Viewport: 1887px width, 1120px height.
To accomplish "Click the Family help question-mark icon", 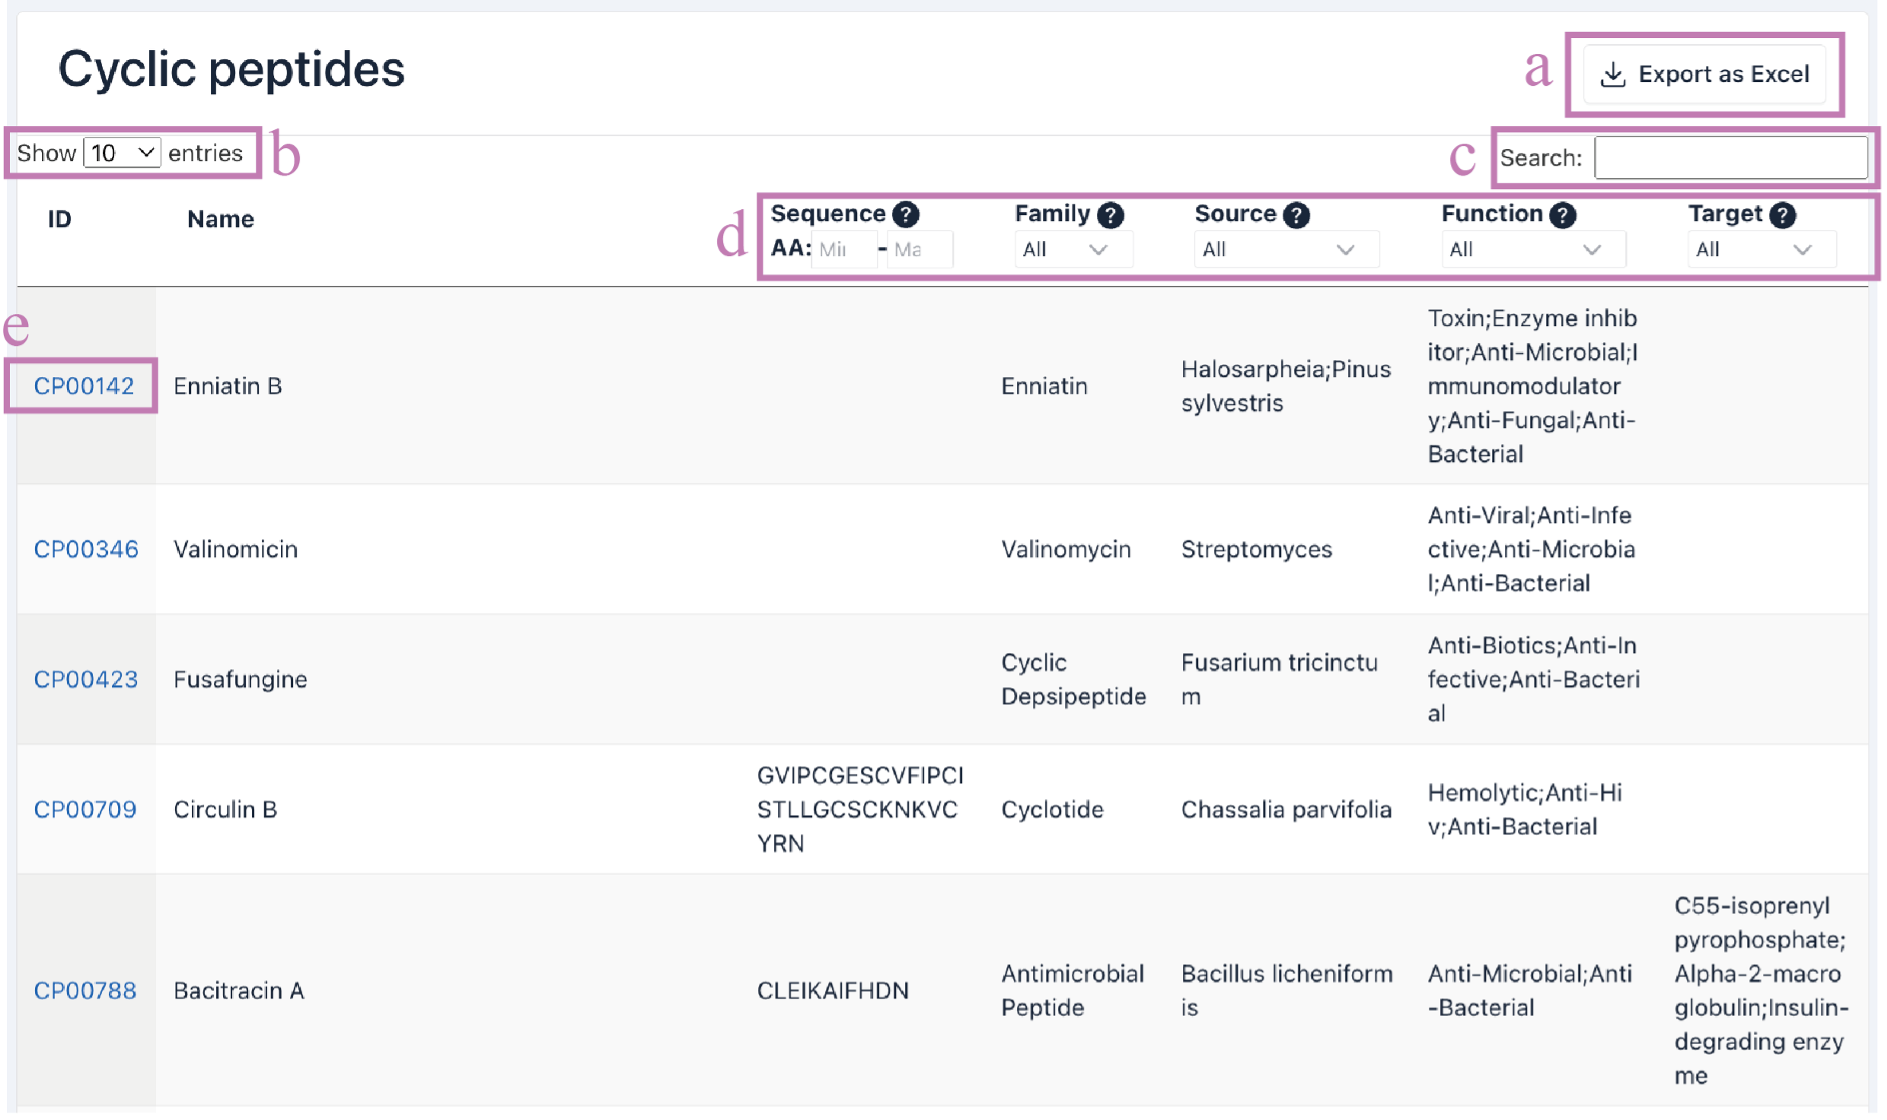I will tap(1110, 215).
